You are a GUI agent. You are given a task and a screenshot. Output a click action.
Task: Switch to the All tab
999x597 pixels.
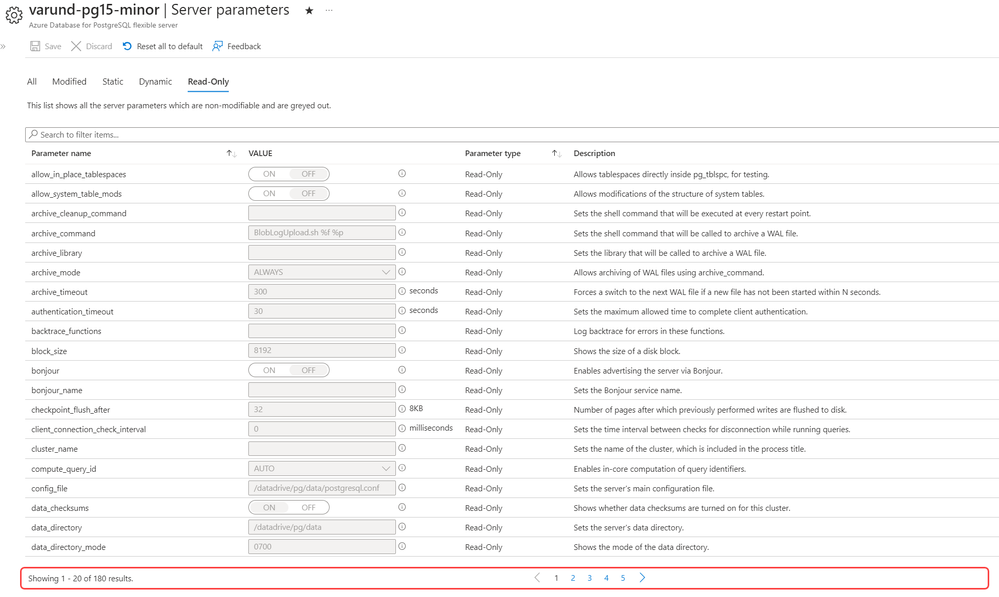32,82
